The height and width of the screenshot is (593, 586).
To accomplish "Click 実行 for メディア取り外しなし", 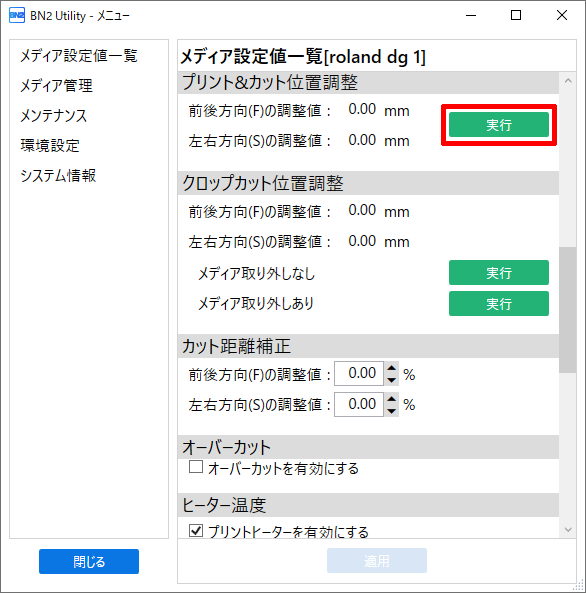I will pyautogui.click(x=499, y=272).
